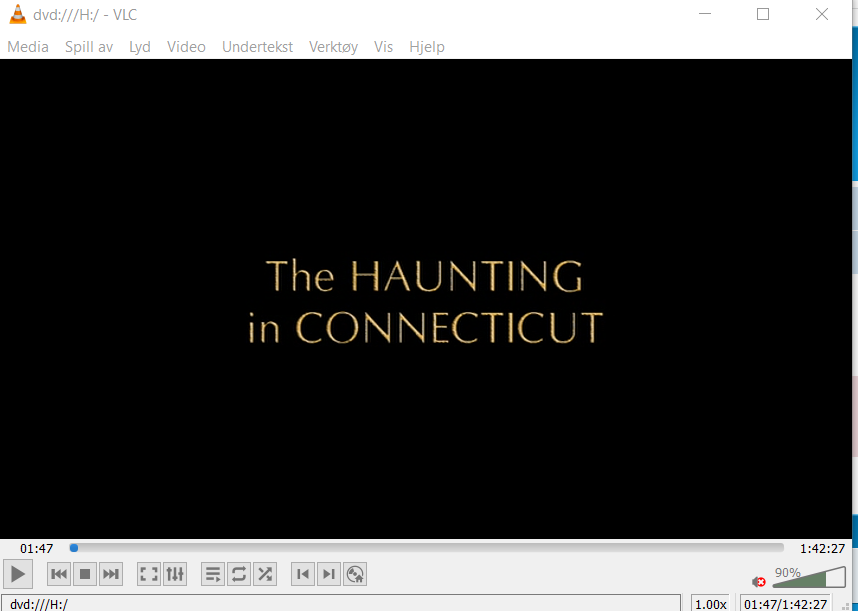Click the dvd:///H:/ status bar text
This screenshot has height=611, width=858.
pos(39,604)
